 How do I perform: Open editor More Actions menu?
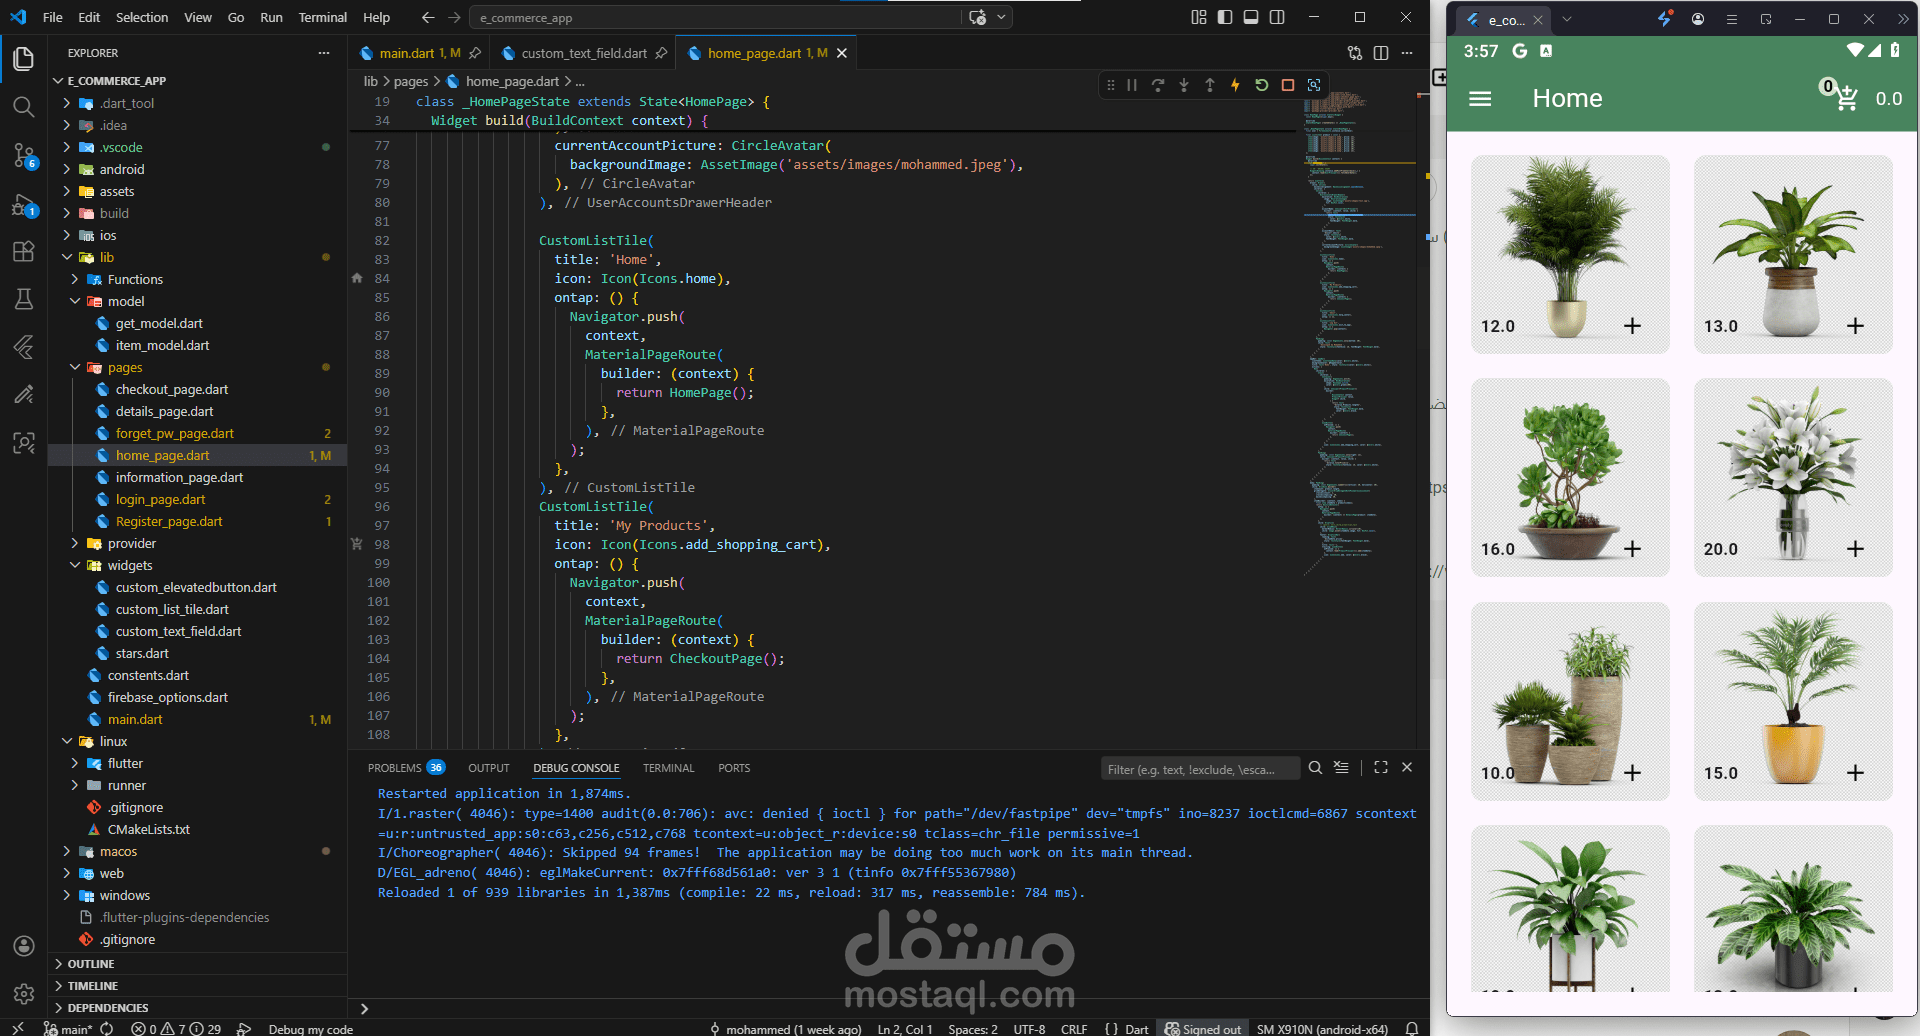click(x=1407, y=53)
